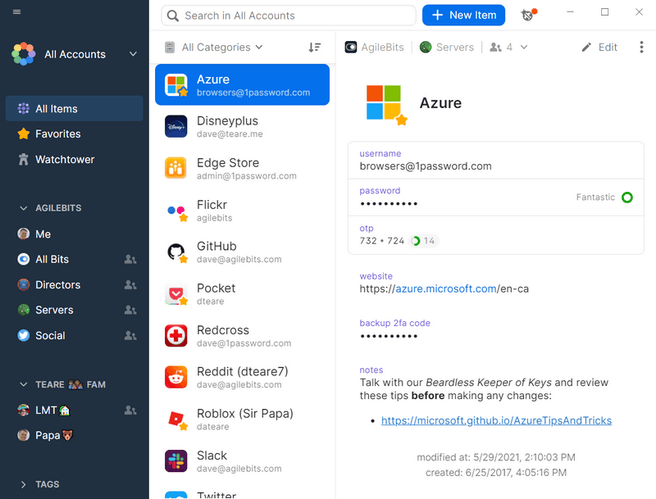The height and width of the screenshot is (499, 656).
Task: Copy the otp code 732 724
Action: coord(382,241)
